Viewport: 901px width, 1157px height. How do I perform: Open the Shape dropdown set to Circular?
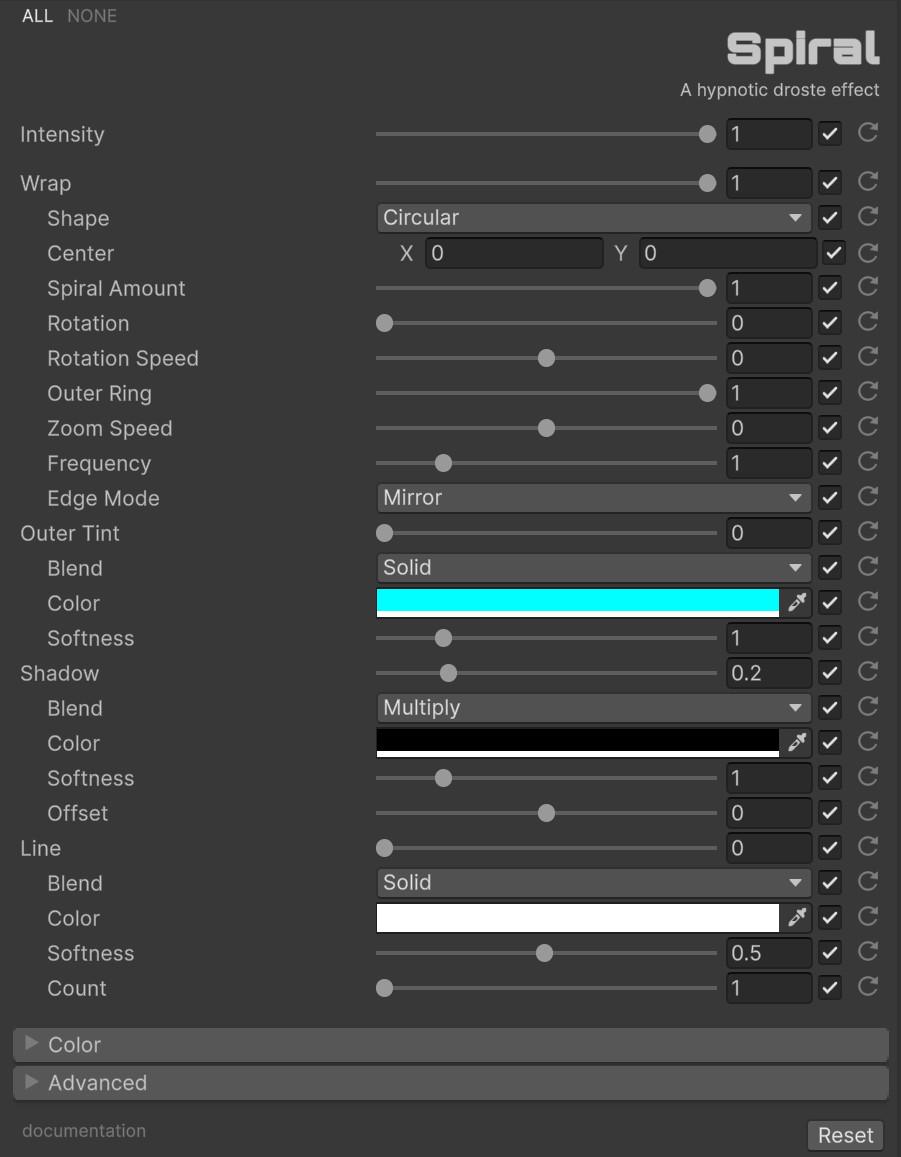(593, 218)
